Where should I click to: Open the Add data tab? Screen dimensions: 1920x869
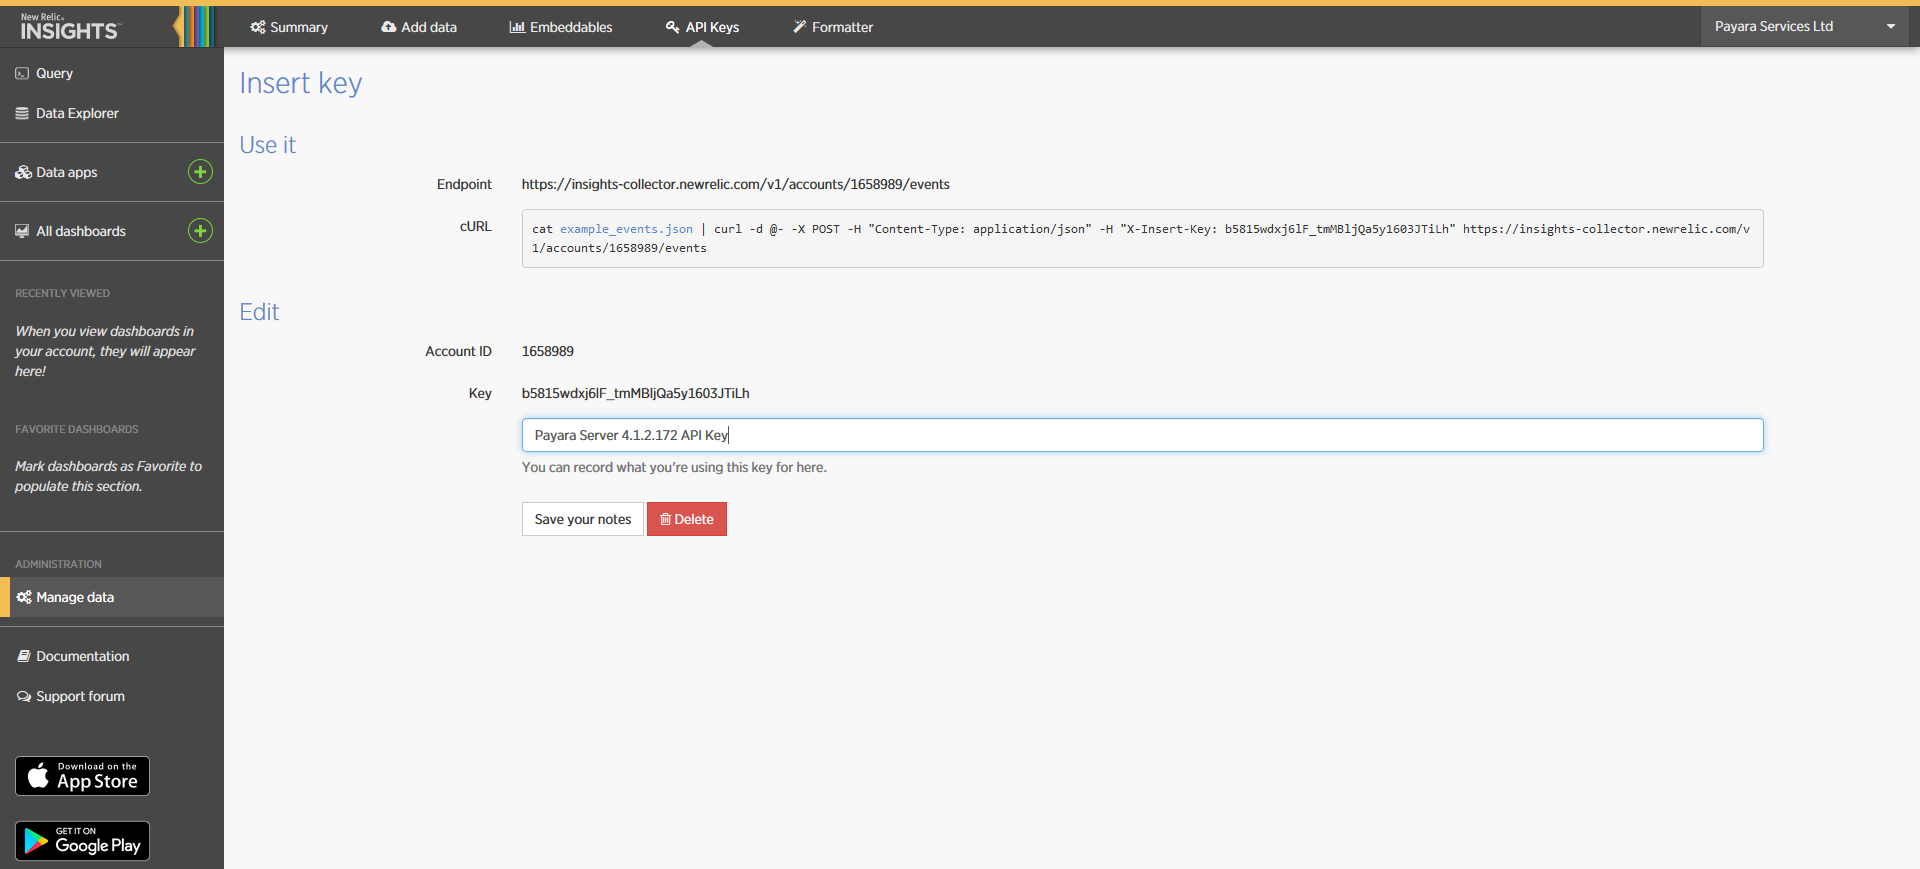tap(419, 27)
